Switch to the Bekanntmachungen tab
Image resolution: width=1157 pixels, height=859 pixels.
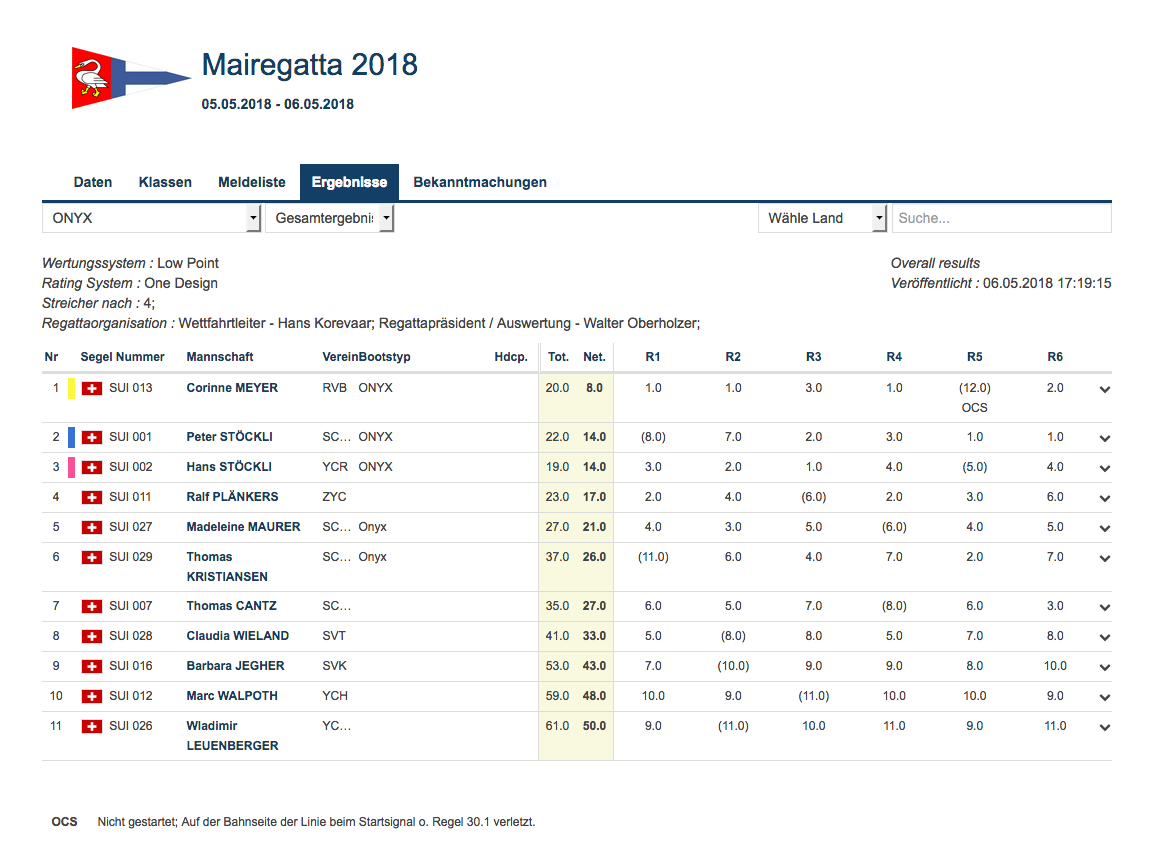point(480,182)
